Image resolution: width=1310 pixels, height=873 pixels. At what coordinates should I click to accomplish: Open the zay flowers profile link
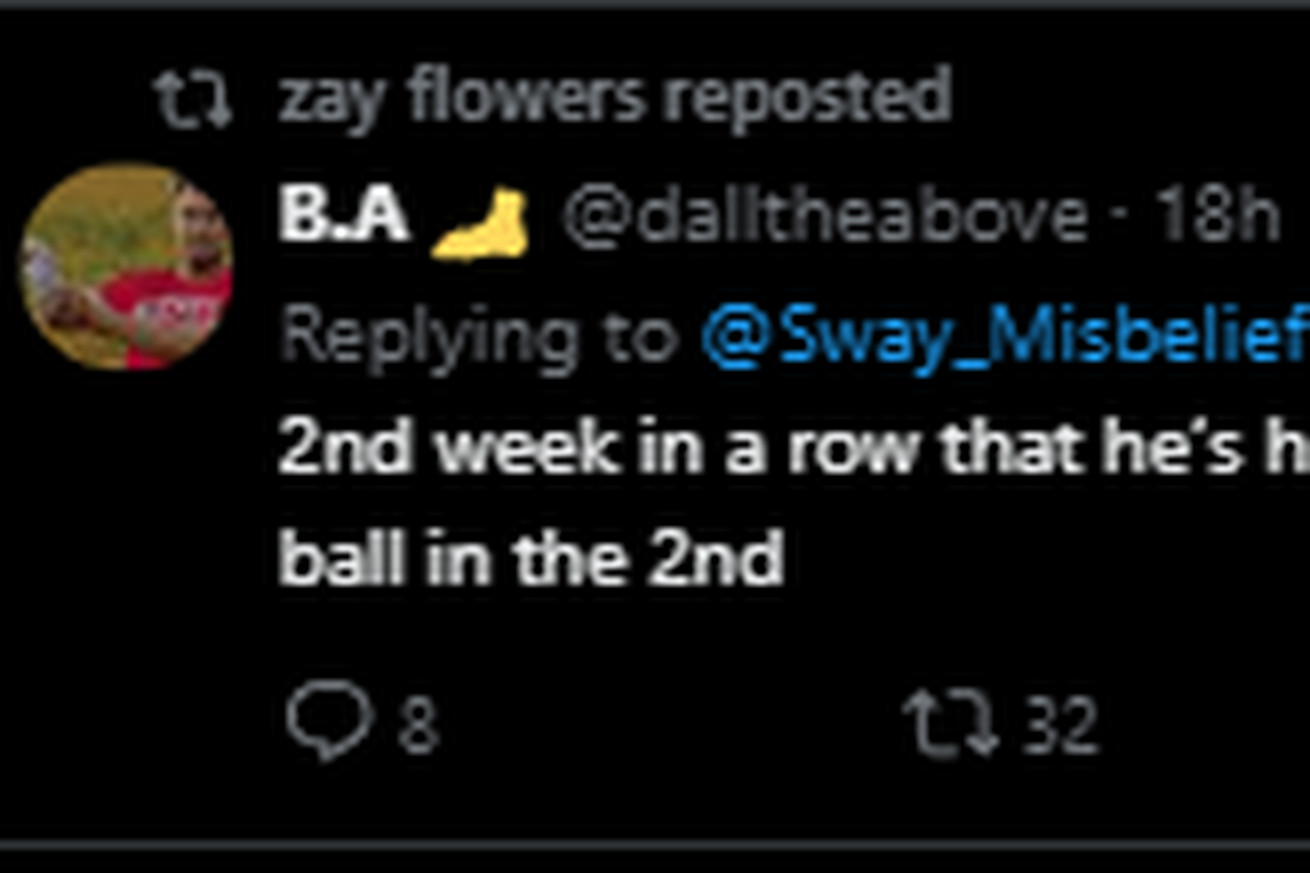460,98
